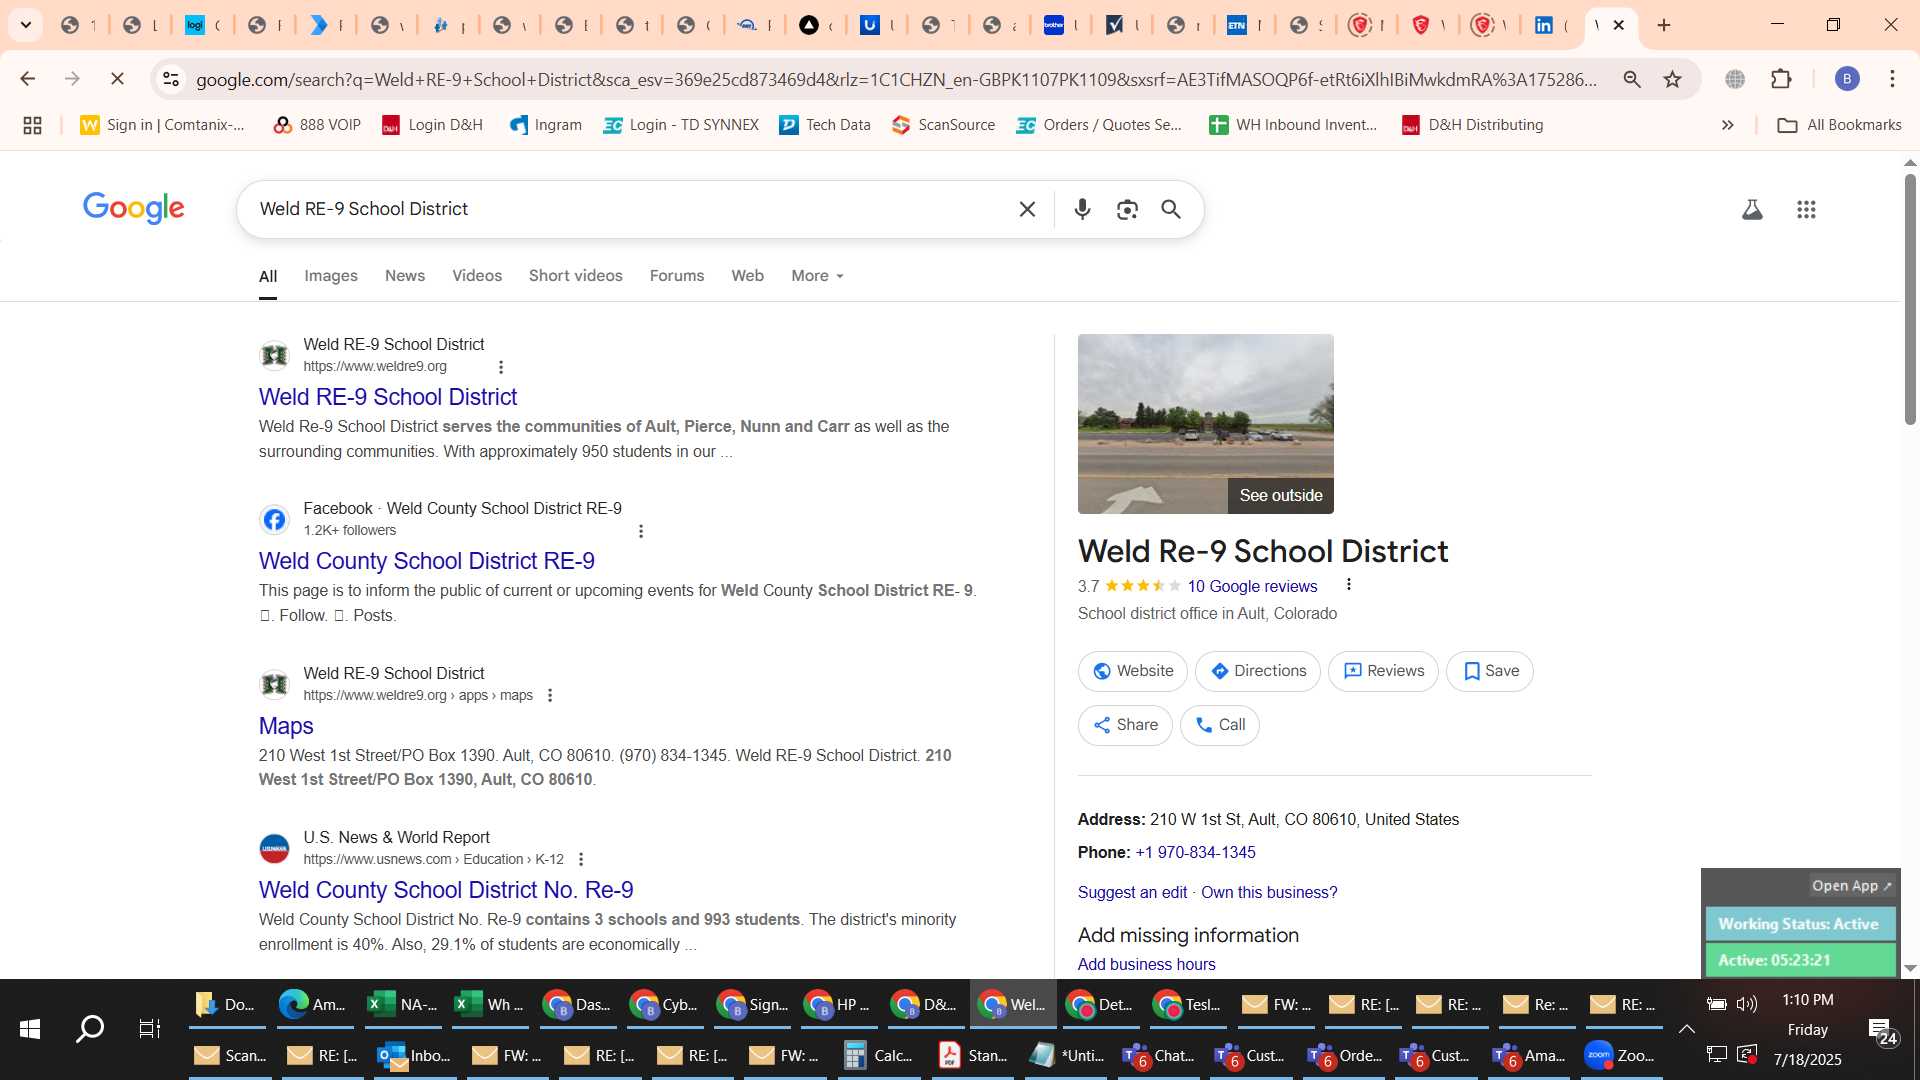
Task: Click the browser address bar URL
Action: (x=896, y=79)
